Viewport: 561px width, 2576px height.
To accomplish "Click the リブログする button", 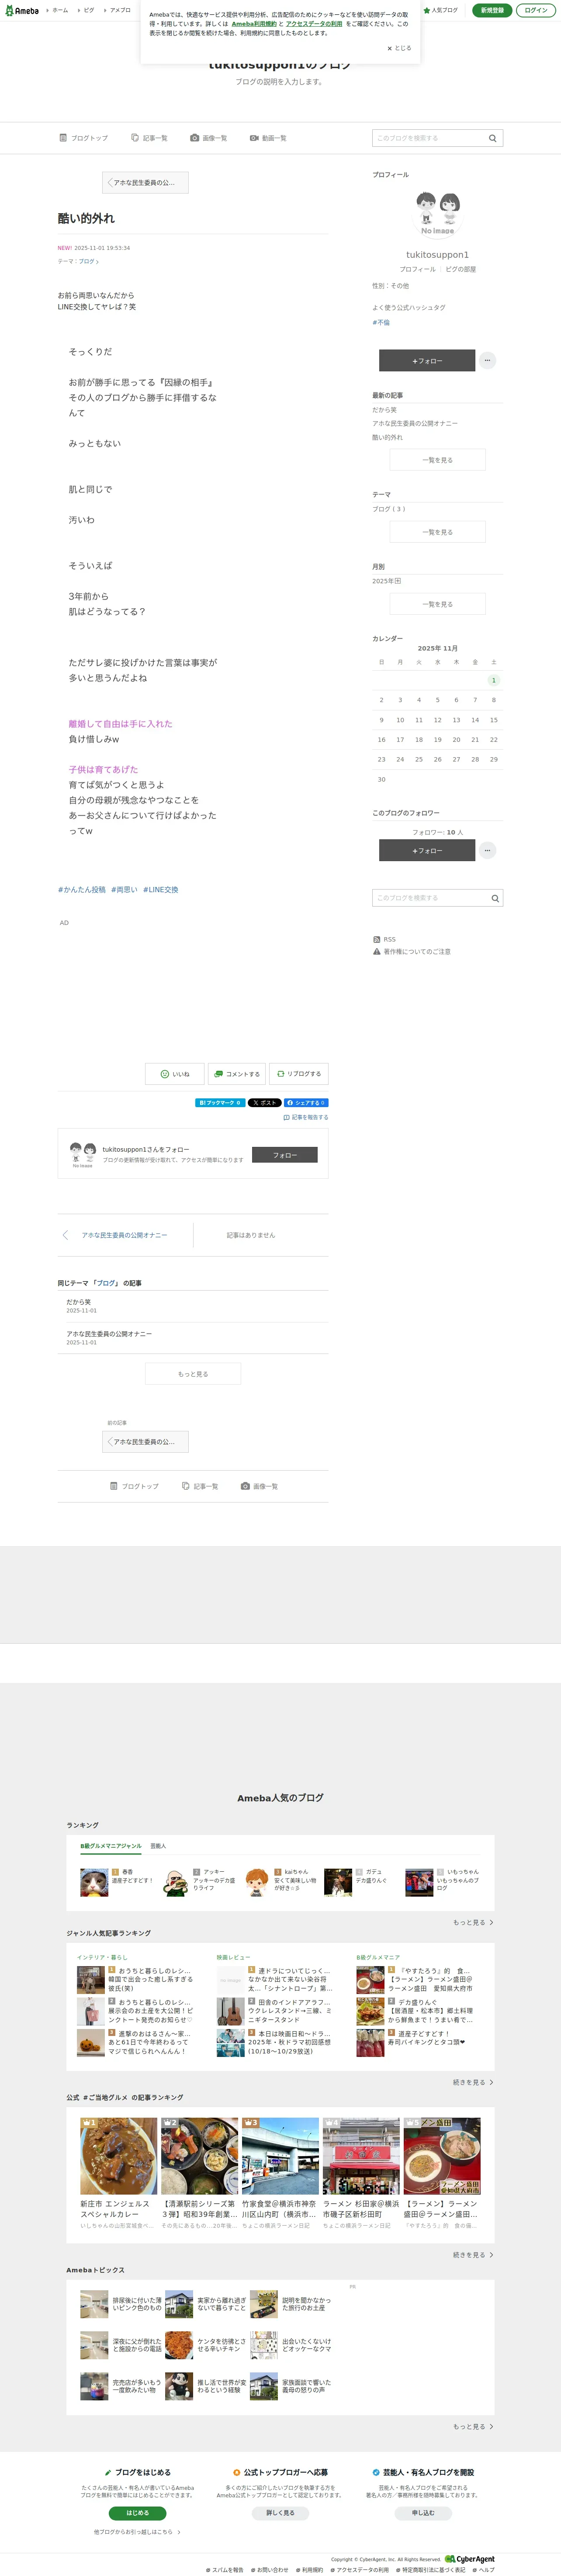I will [x=299, y=1074].
